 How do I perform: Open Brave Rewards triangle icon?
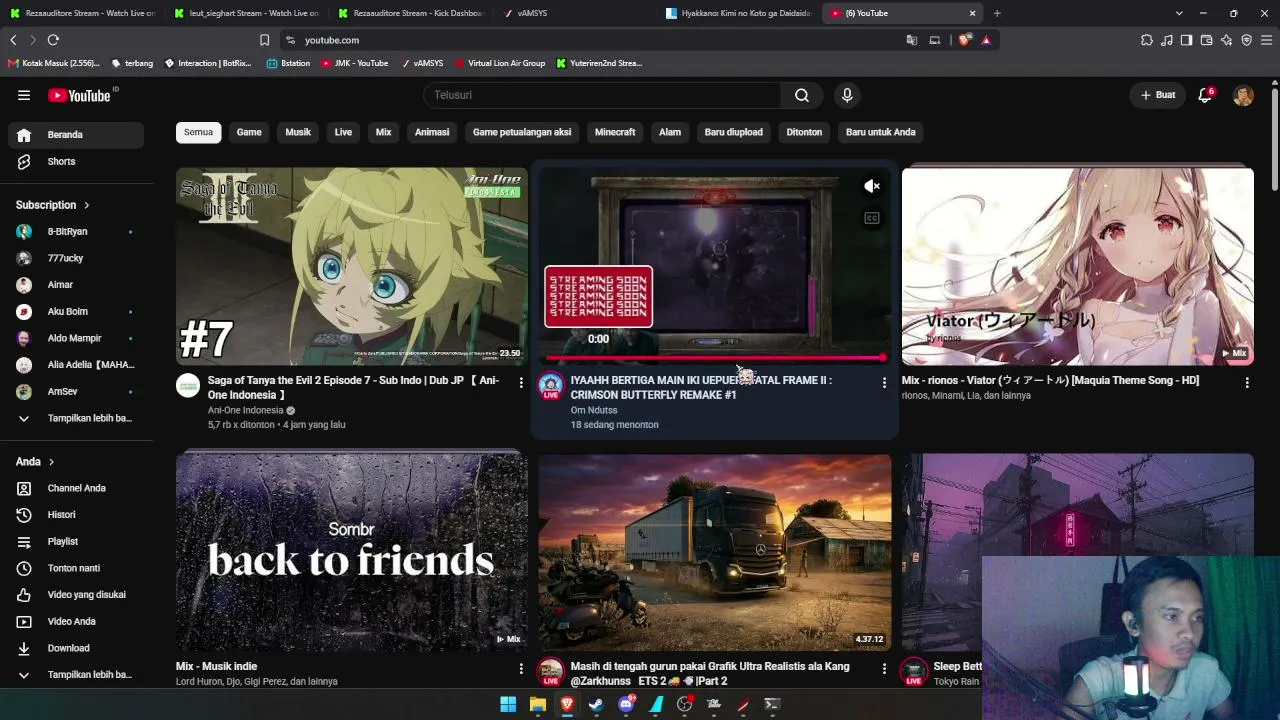pyautogui.click(x=986, y=40)
